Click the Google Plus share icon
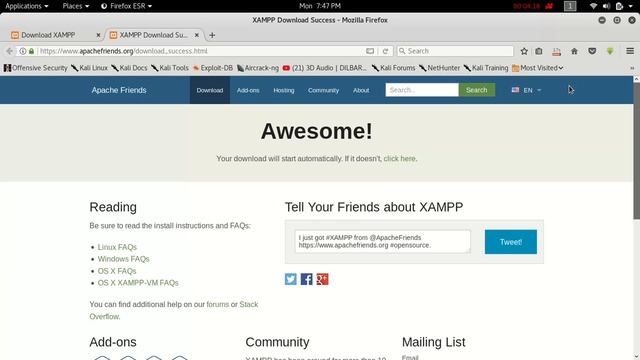 click(322, 279)
